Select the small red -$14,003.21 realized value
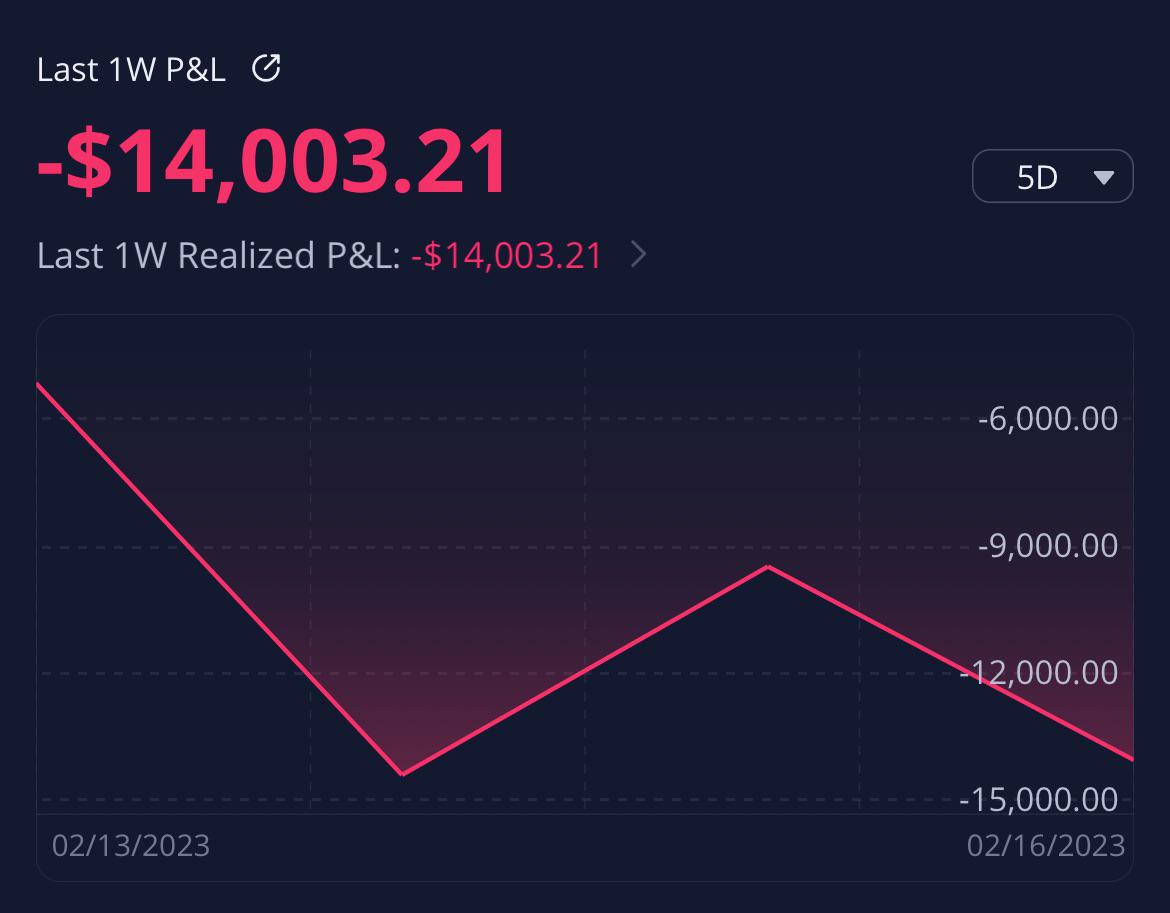Screen dimensions: 1170x913 tap(506, 256)
